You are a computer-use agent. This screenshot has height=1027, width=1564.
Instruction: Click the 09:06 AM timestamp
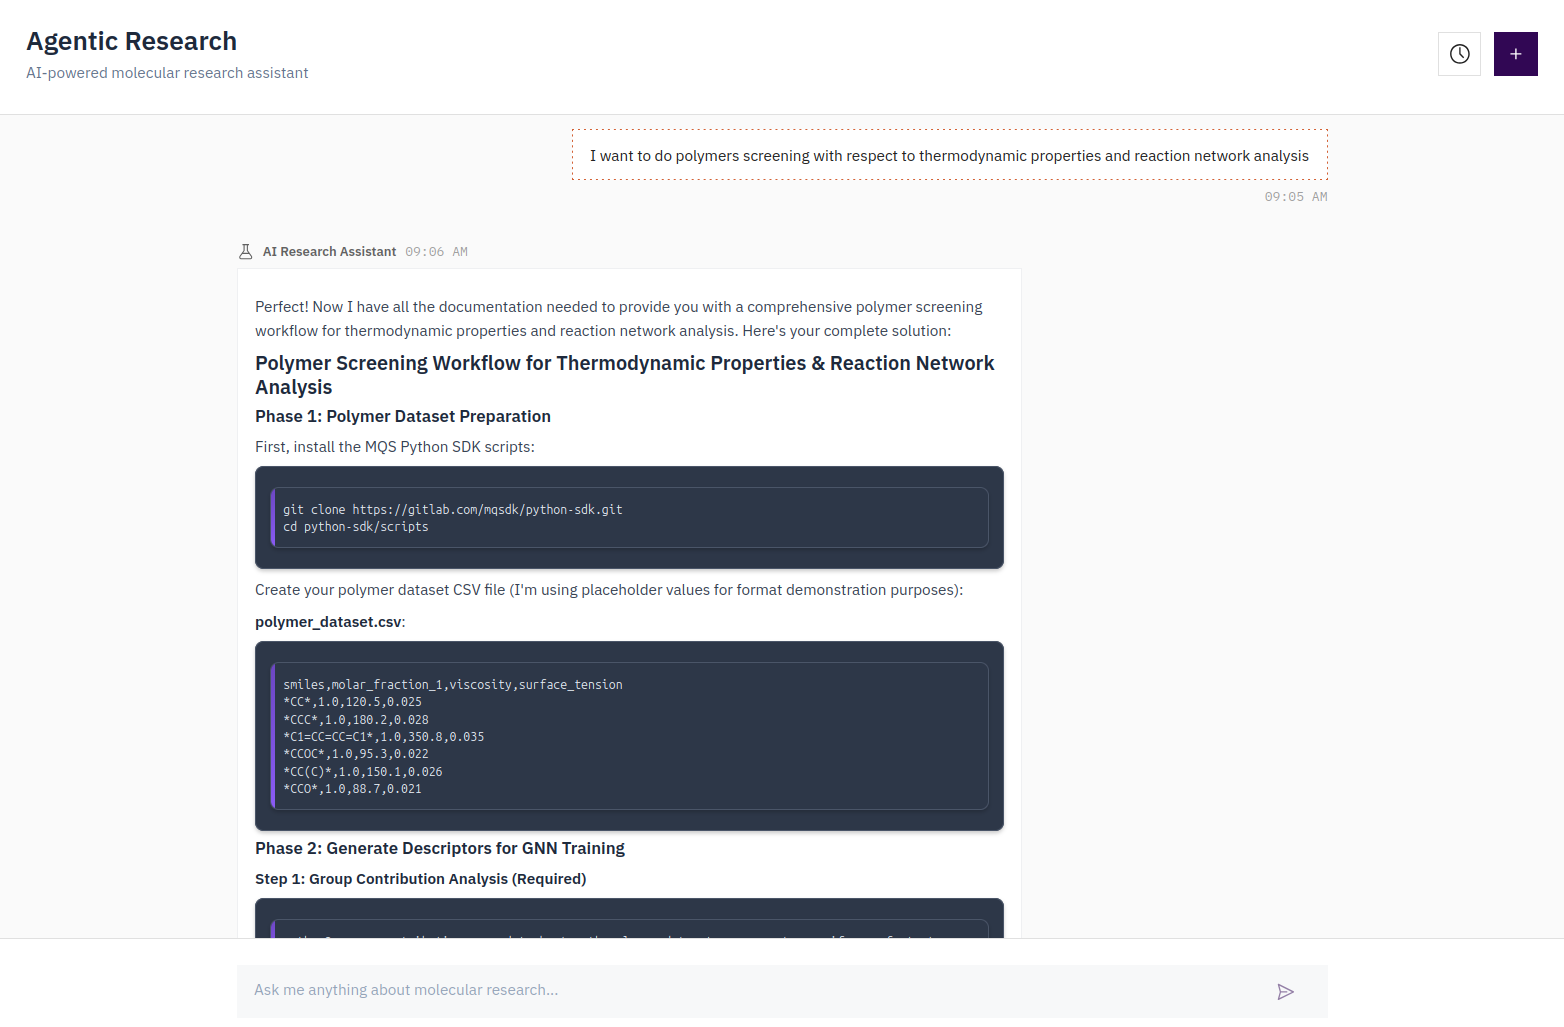tap(436, 252)
